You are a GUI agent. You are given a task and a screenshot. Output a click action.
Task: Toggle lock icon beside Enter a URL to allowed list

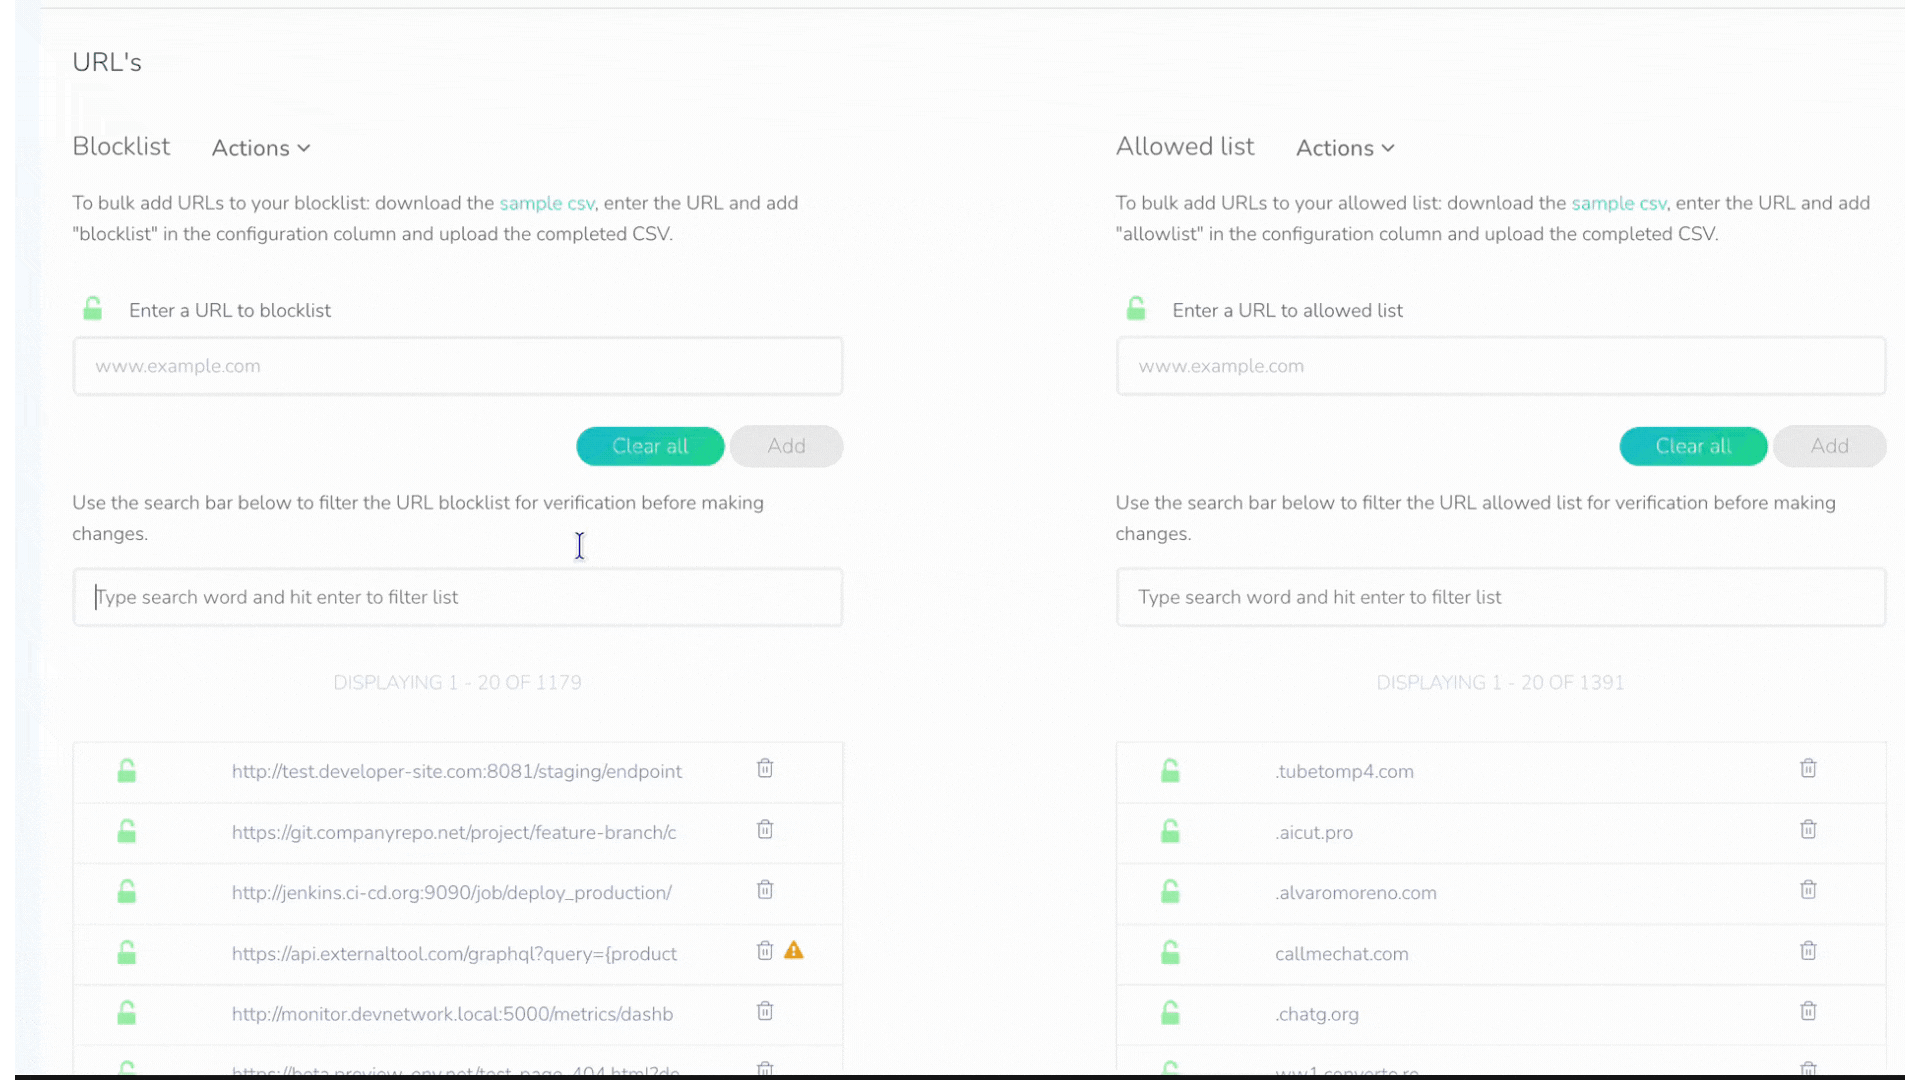point(1136,309)
